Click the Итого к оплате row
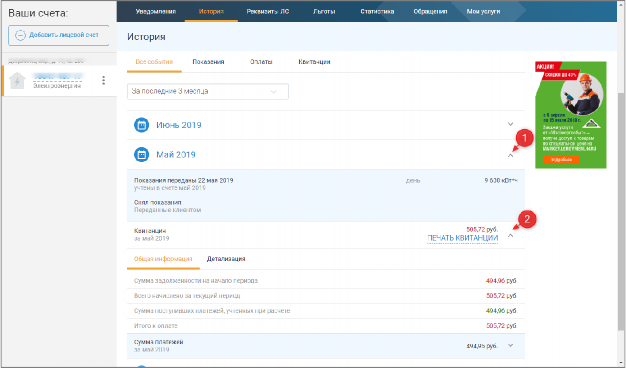 [326, 326]
